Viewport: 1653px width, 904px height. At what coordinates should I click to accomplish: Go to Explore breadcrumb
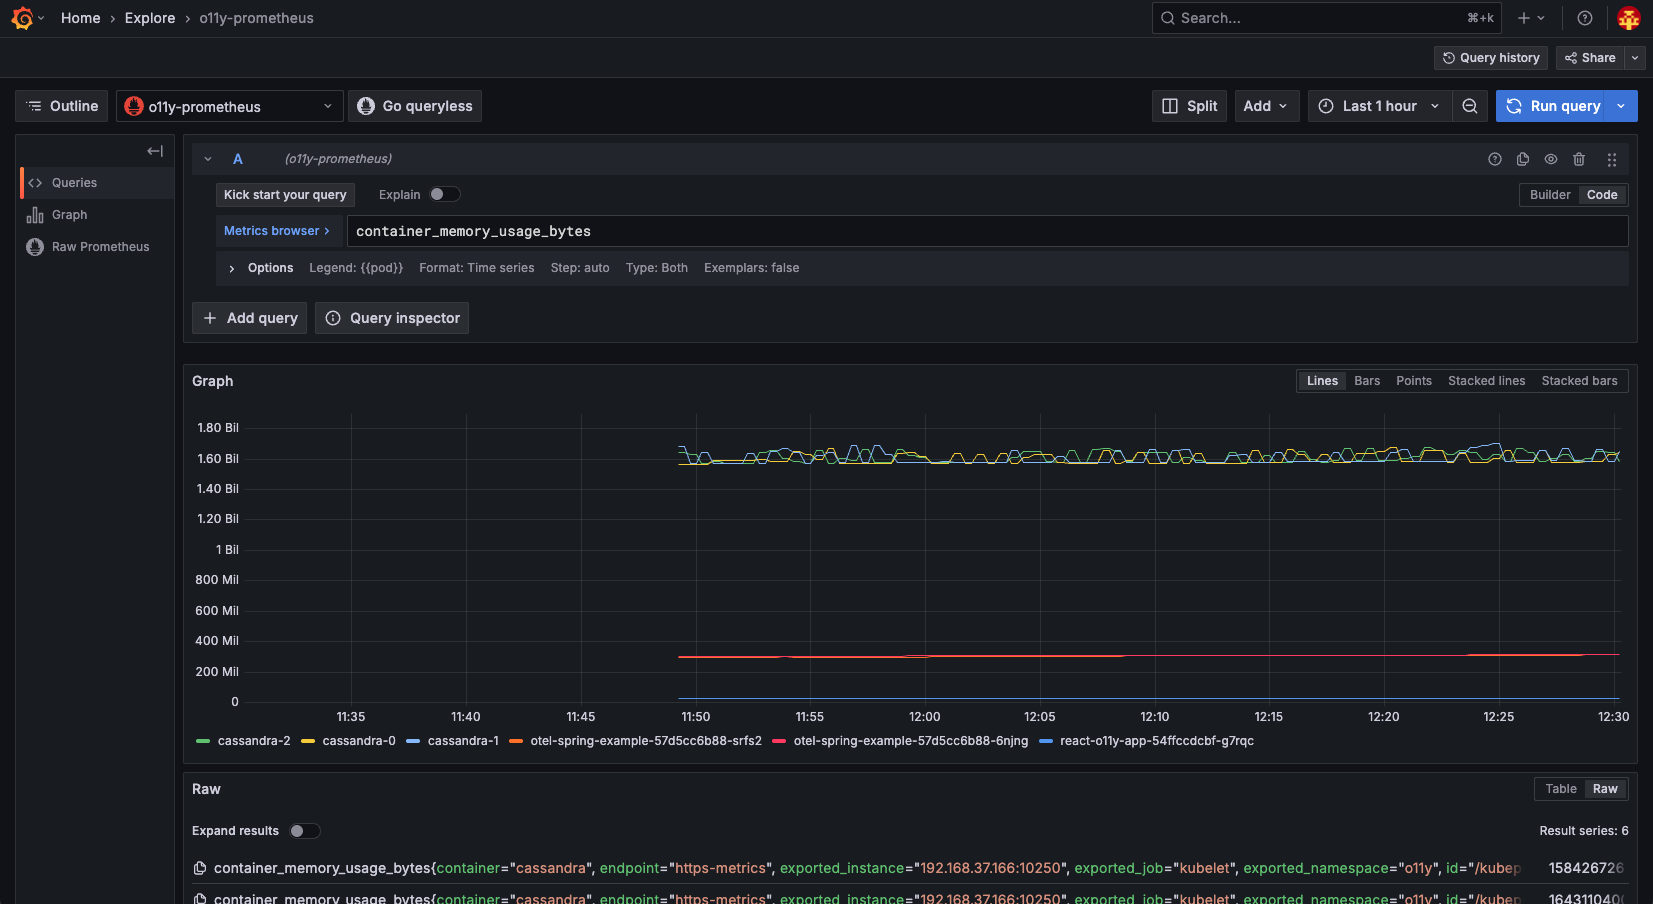point(150,18)
